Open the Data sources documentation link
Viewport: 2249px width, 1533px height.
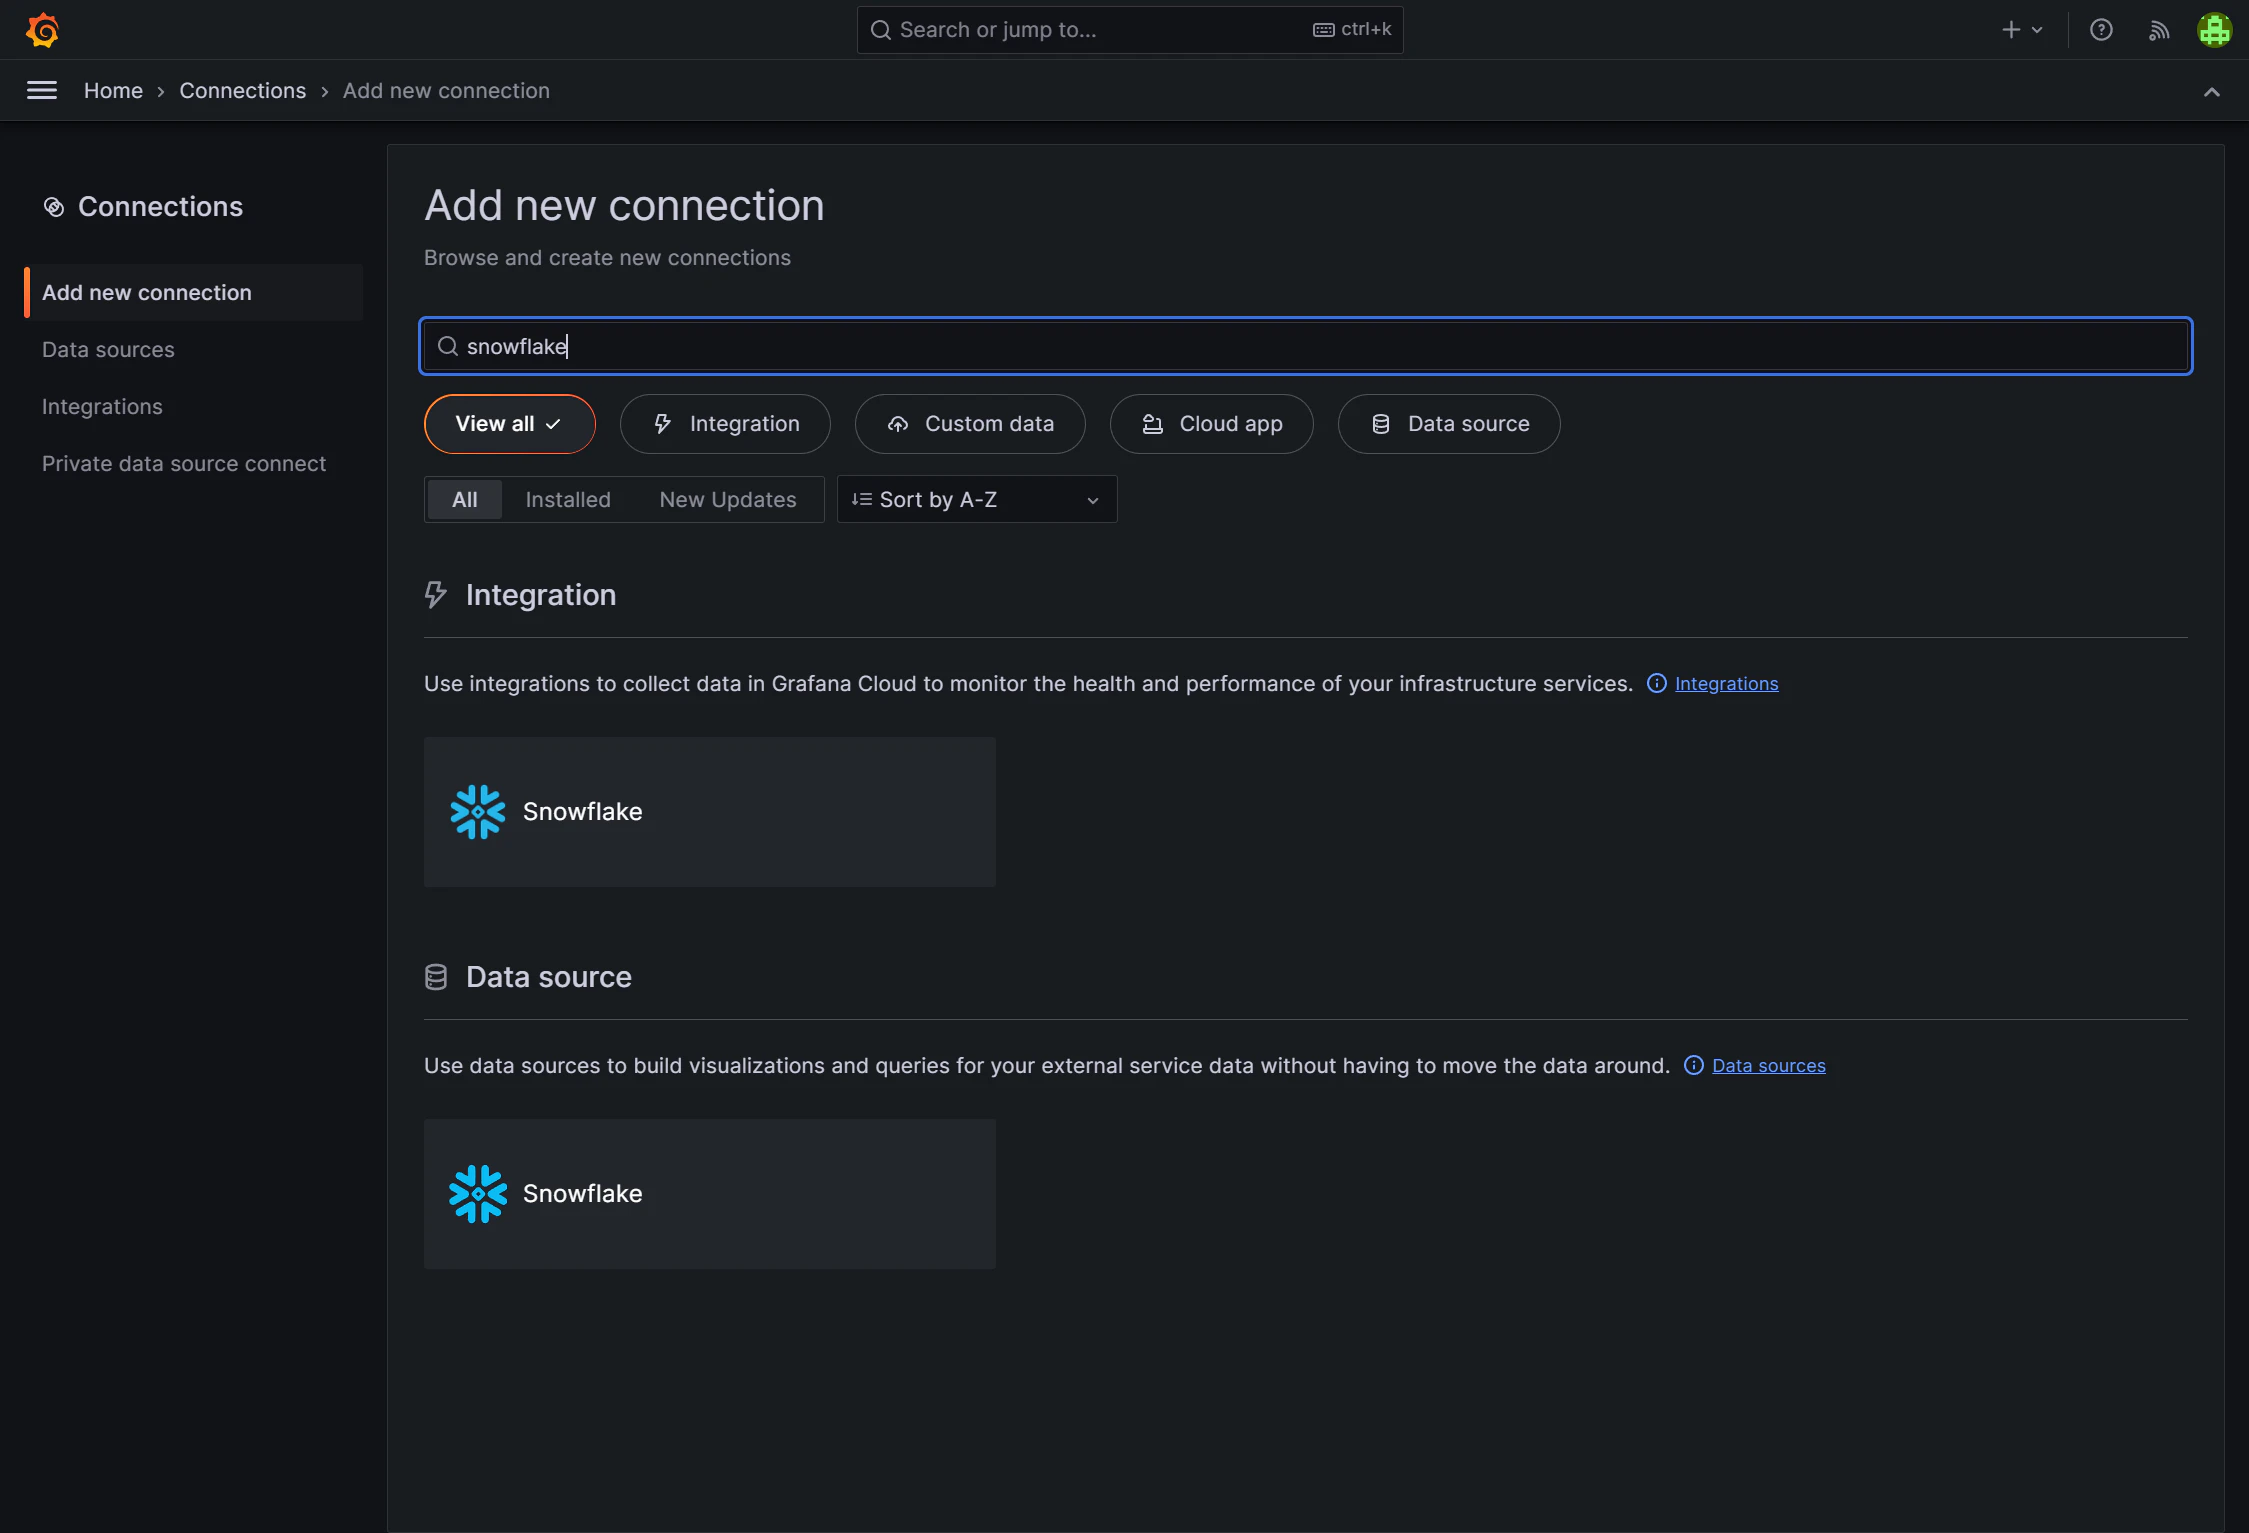[1768, 1065]
